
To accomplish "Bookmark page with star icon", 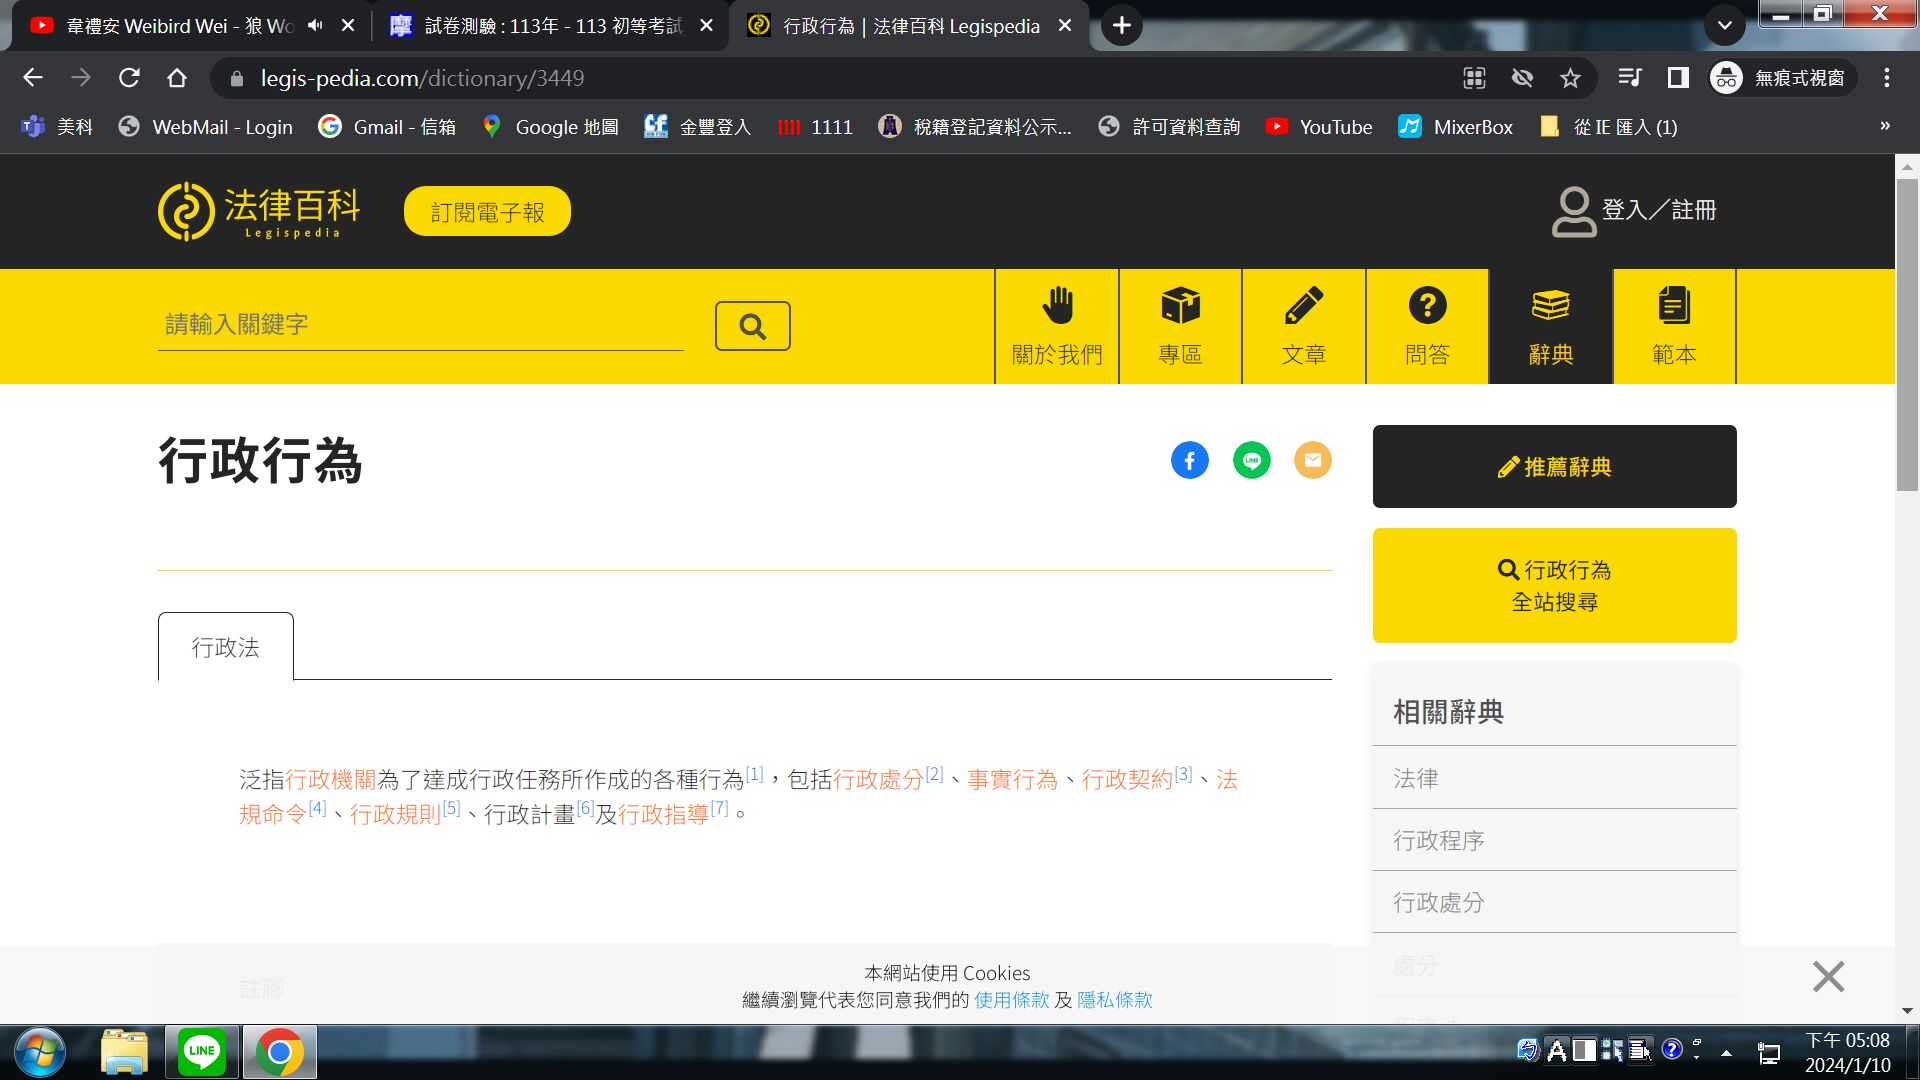I will tap(1570, 78).
